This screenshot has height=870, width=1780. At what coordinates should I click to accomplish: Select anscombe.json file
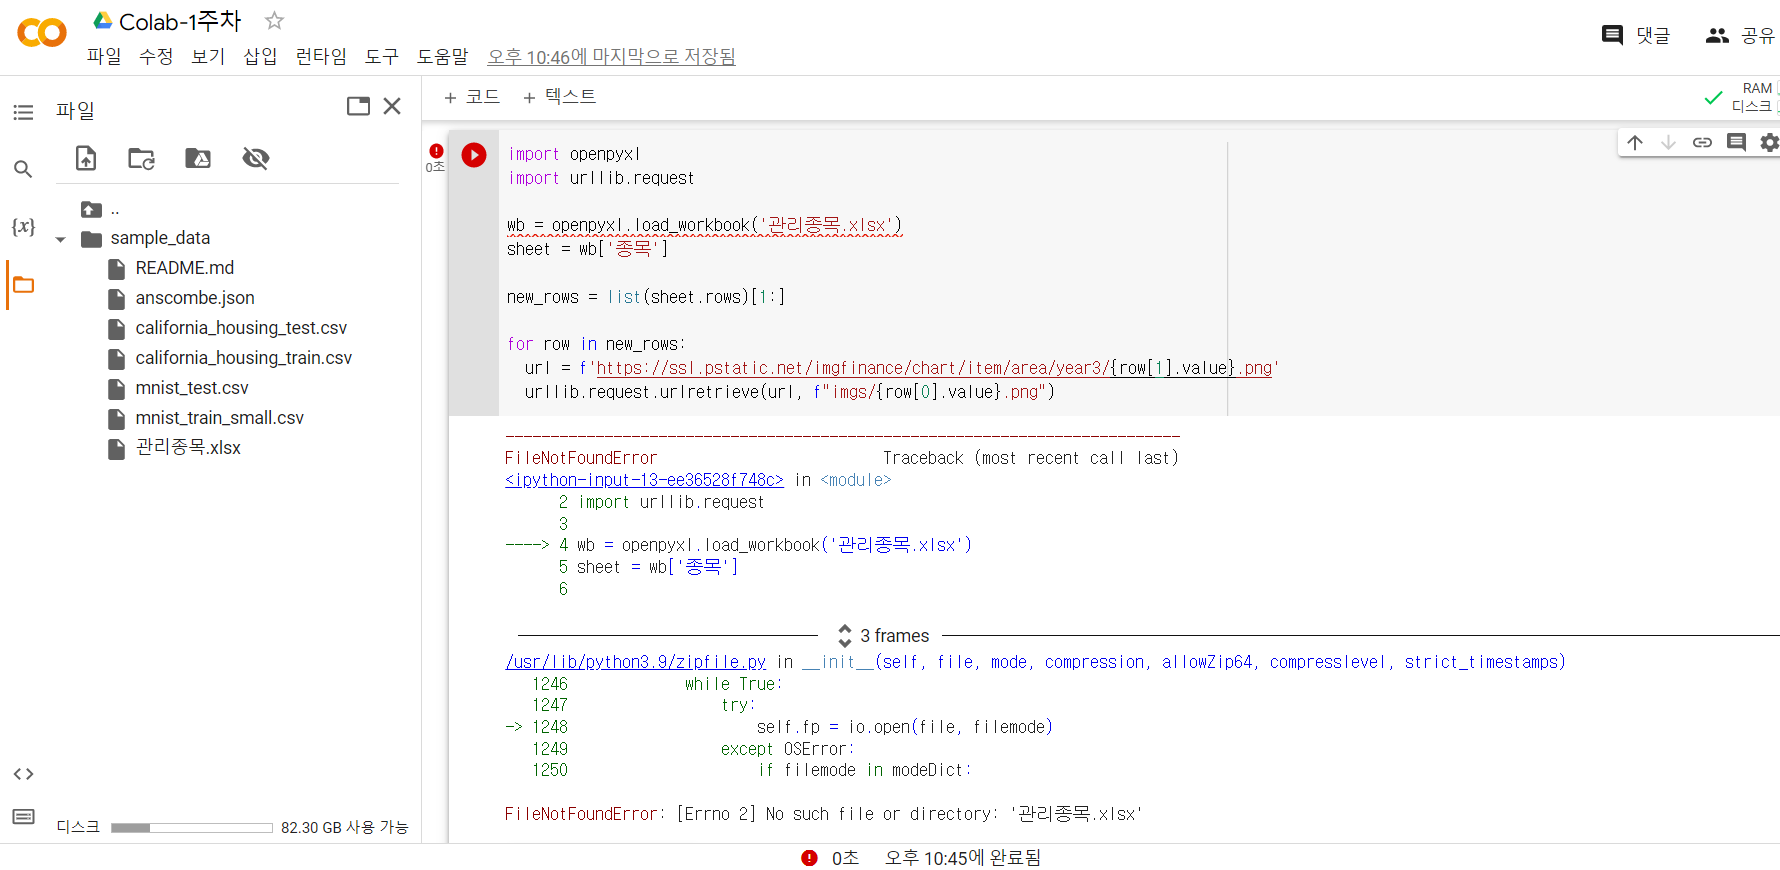tap(195, 298)
